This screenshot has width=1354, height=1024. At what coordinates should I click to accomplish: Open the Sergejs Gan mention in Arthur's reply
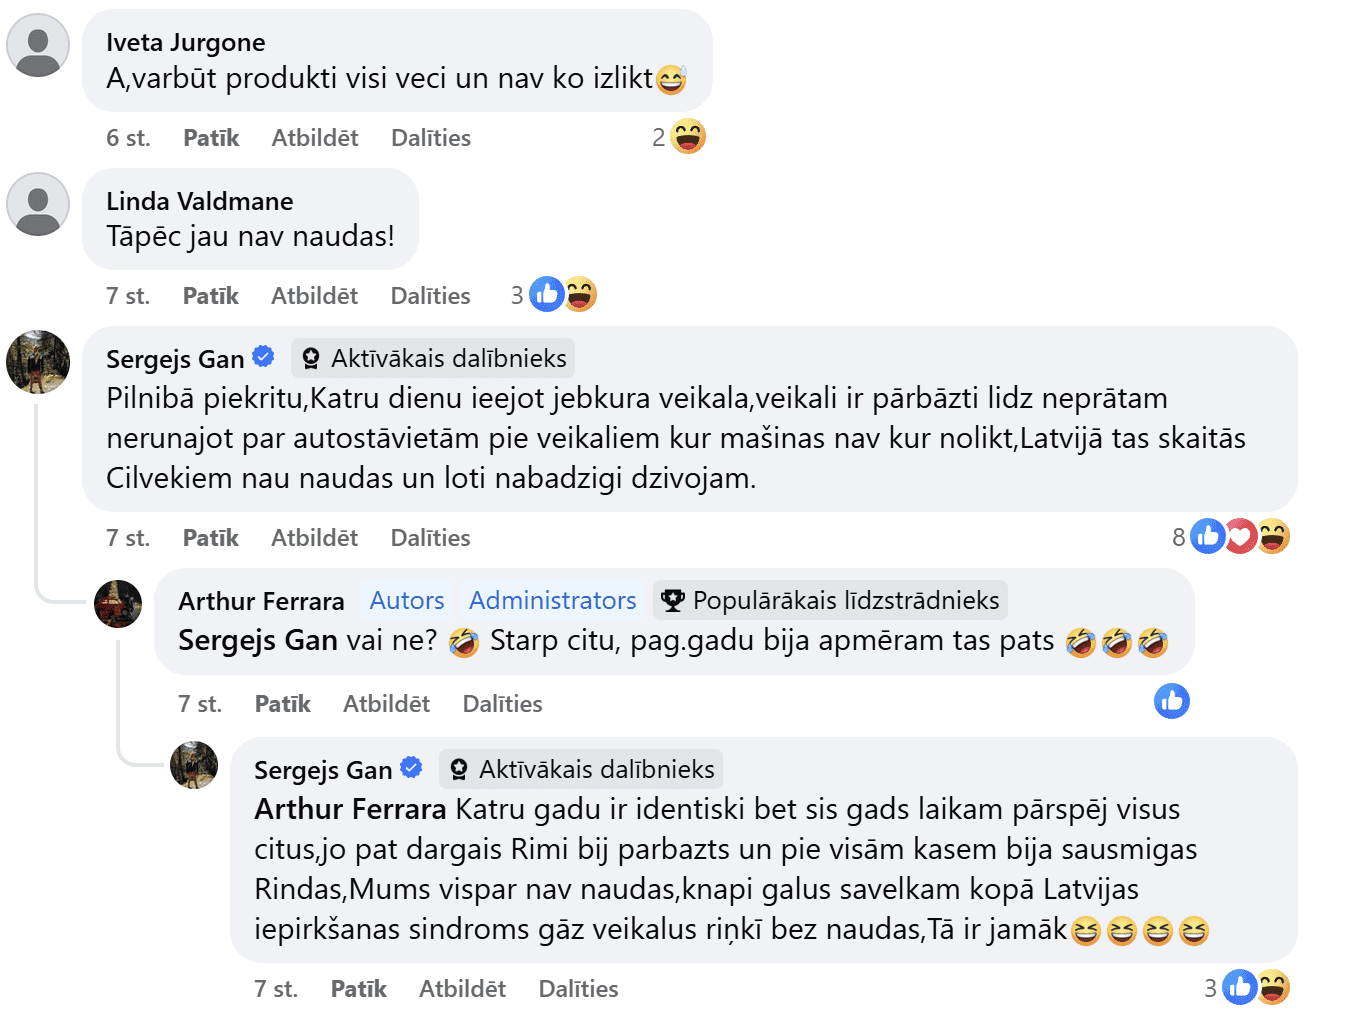click(258, 640)
